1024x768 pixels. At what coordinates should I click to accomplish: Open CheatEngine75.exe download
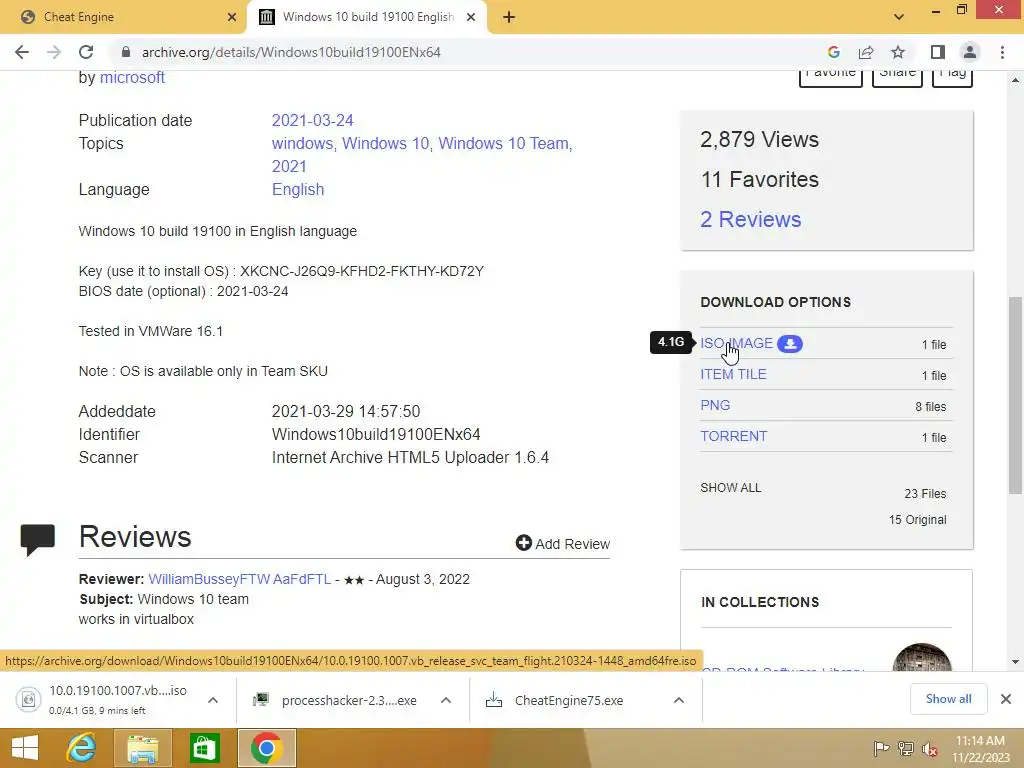(556, 700)
